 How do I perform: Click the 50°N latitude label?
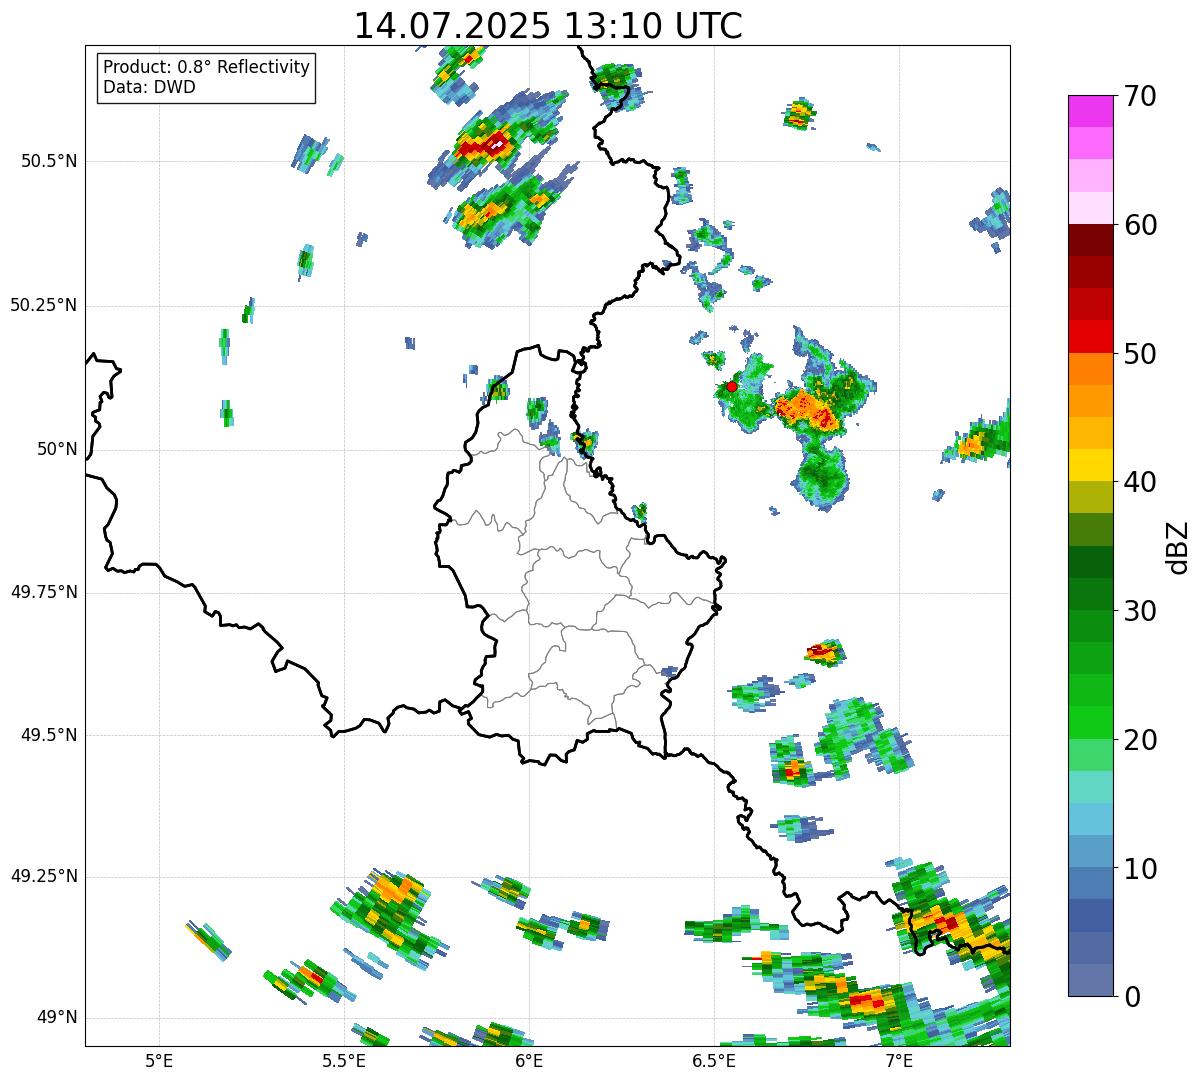tap(58, 449)
